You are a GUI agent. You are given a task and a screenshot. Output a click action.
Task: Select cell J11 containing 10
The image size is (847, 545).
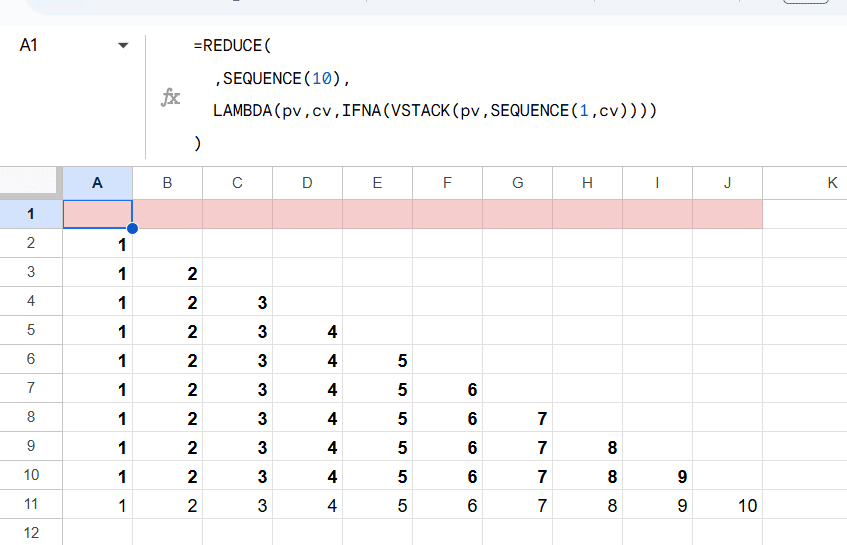click(x=727, y=506)
